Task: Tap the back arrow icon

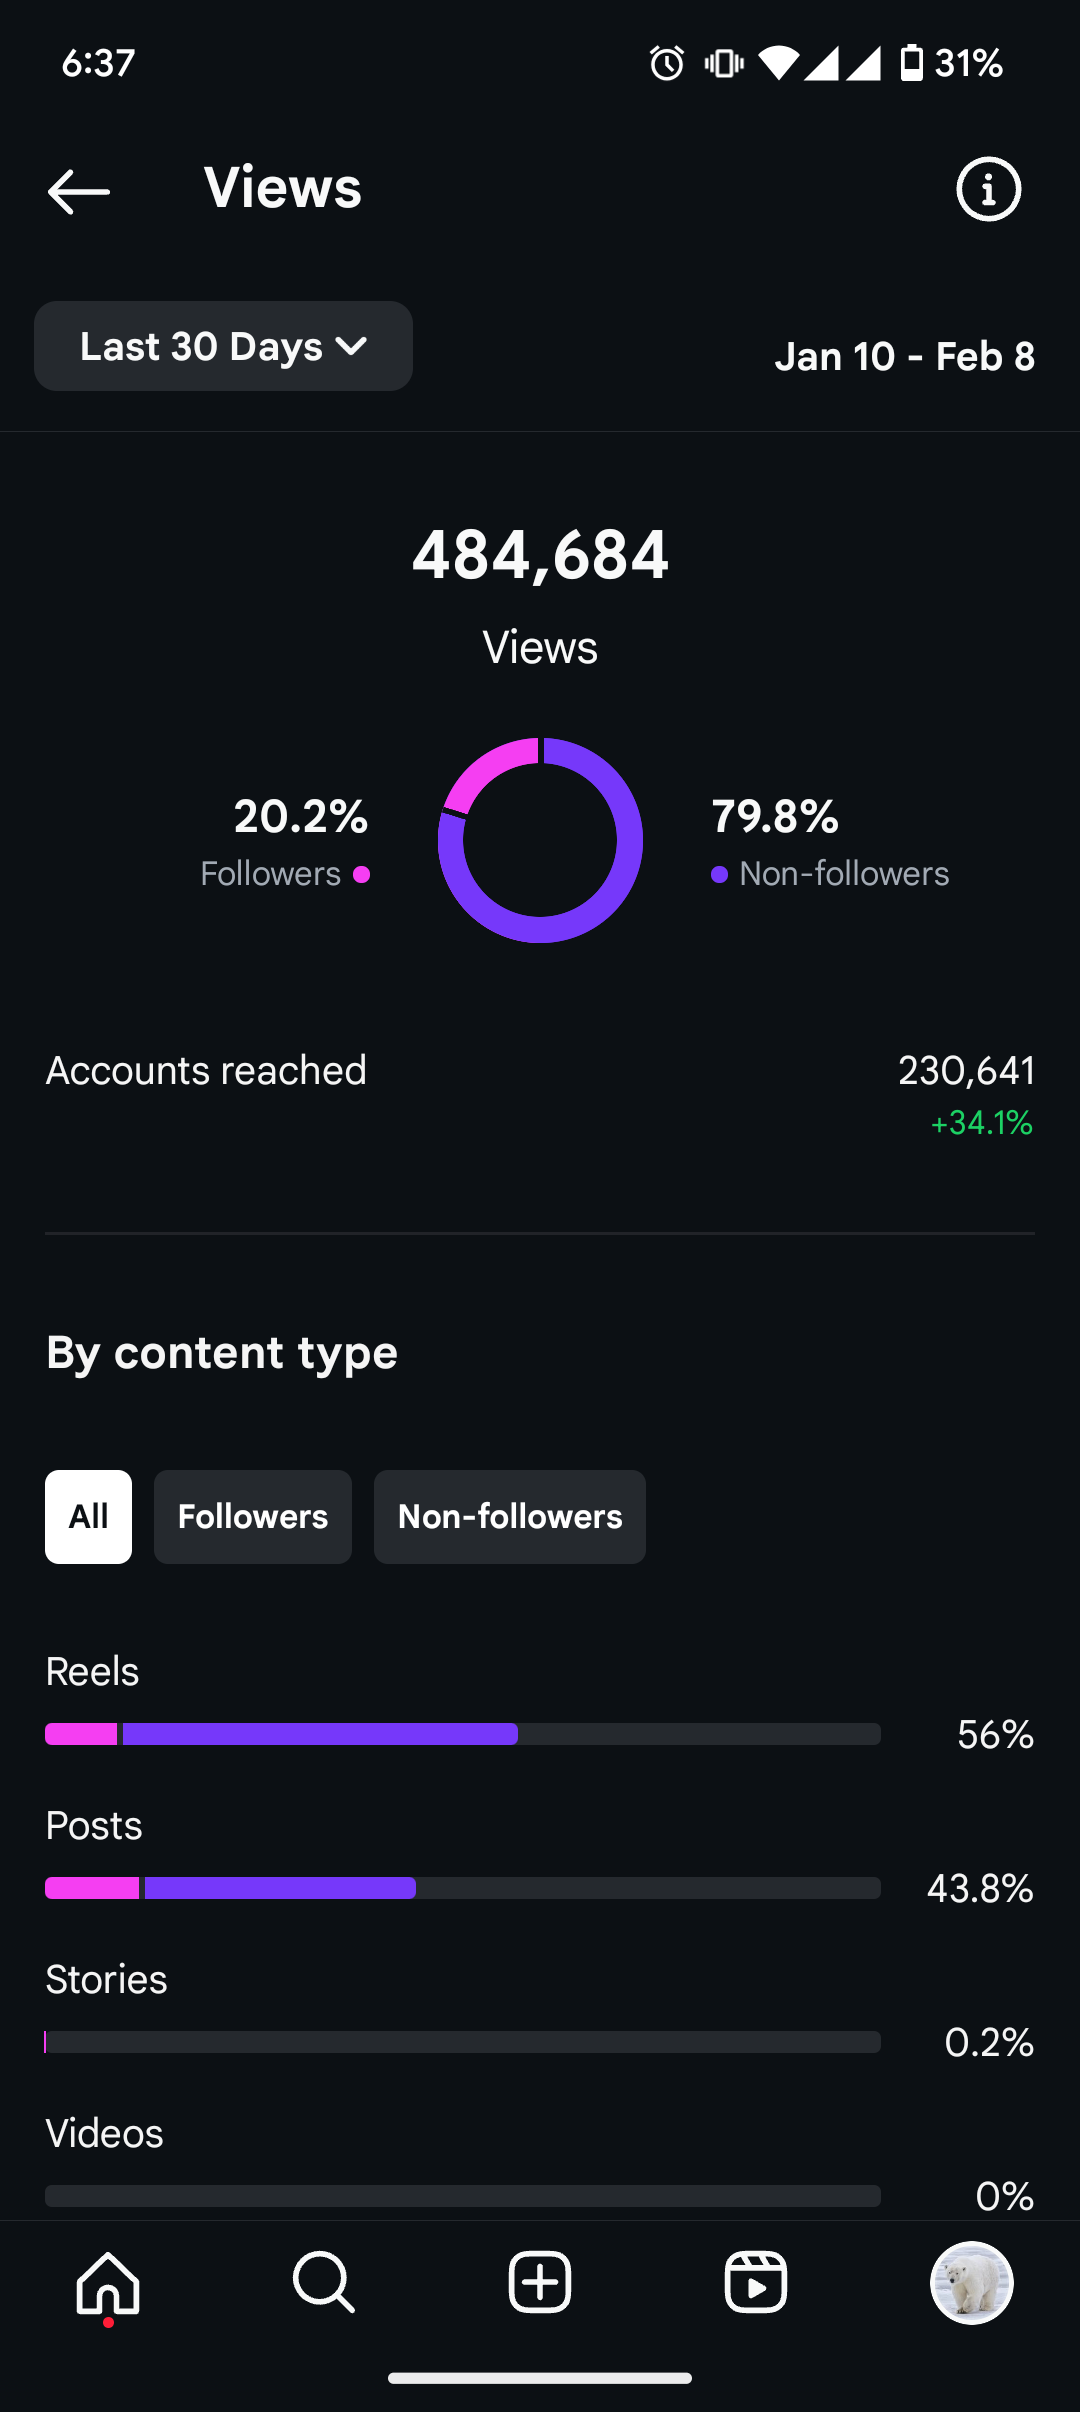Action: (x=79, y=191)
